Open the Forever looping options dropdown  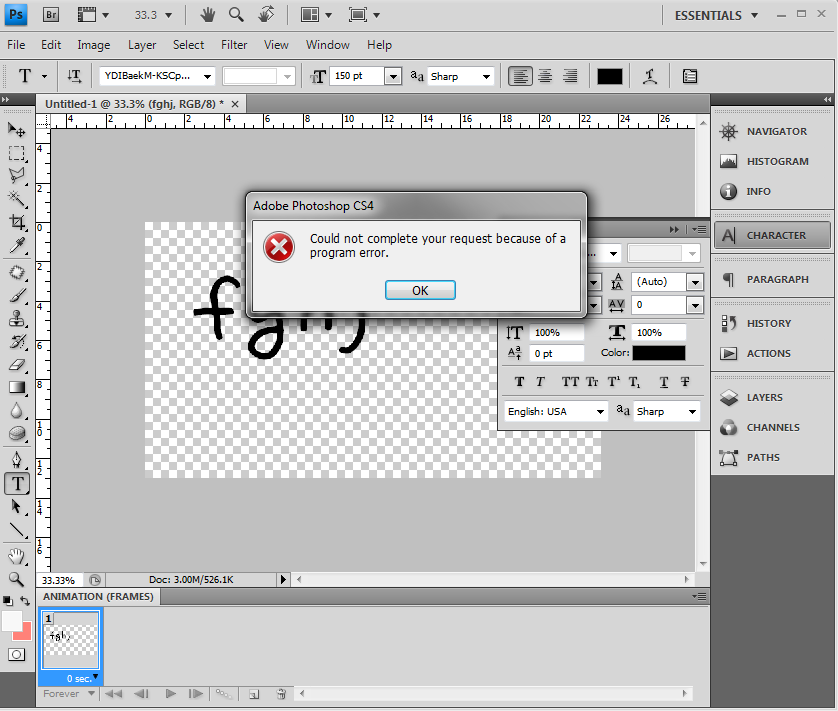(x=90, y=693)
